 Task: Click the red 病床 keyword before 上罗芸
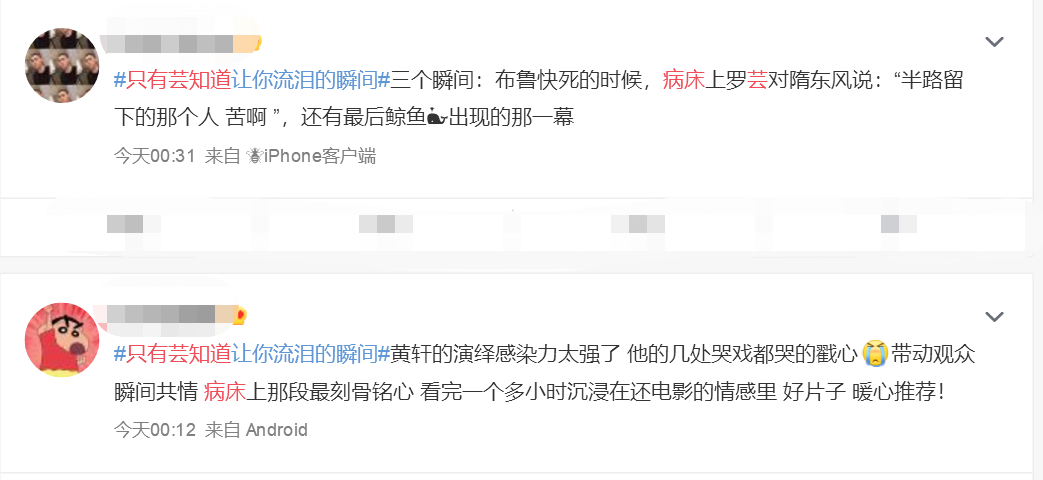683,80
